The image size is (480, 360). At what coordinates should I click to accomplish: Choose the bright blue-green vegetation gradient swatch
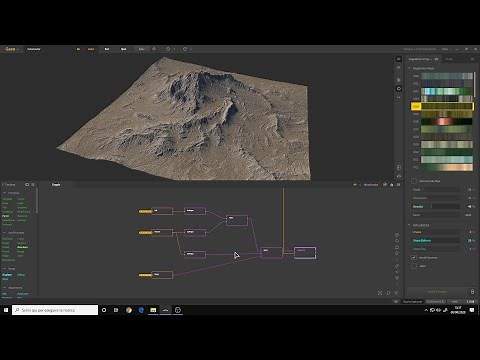click(x=447, y=91)
